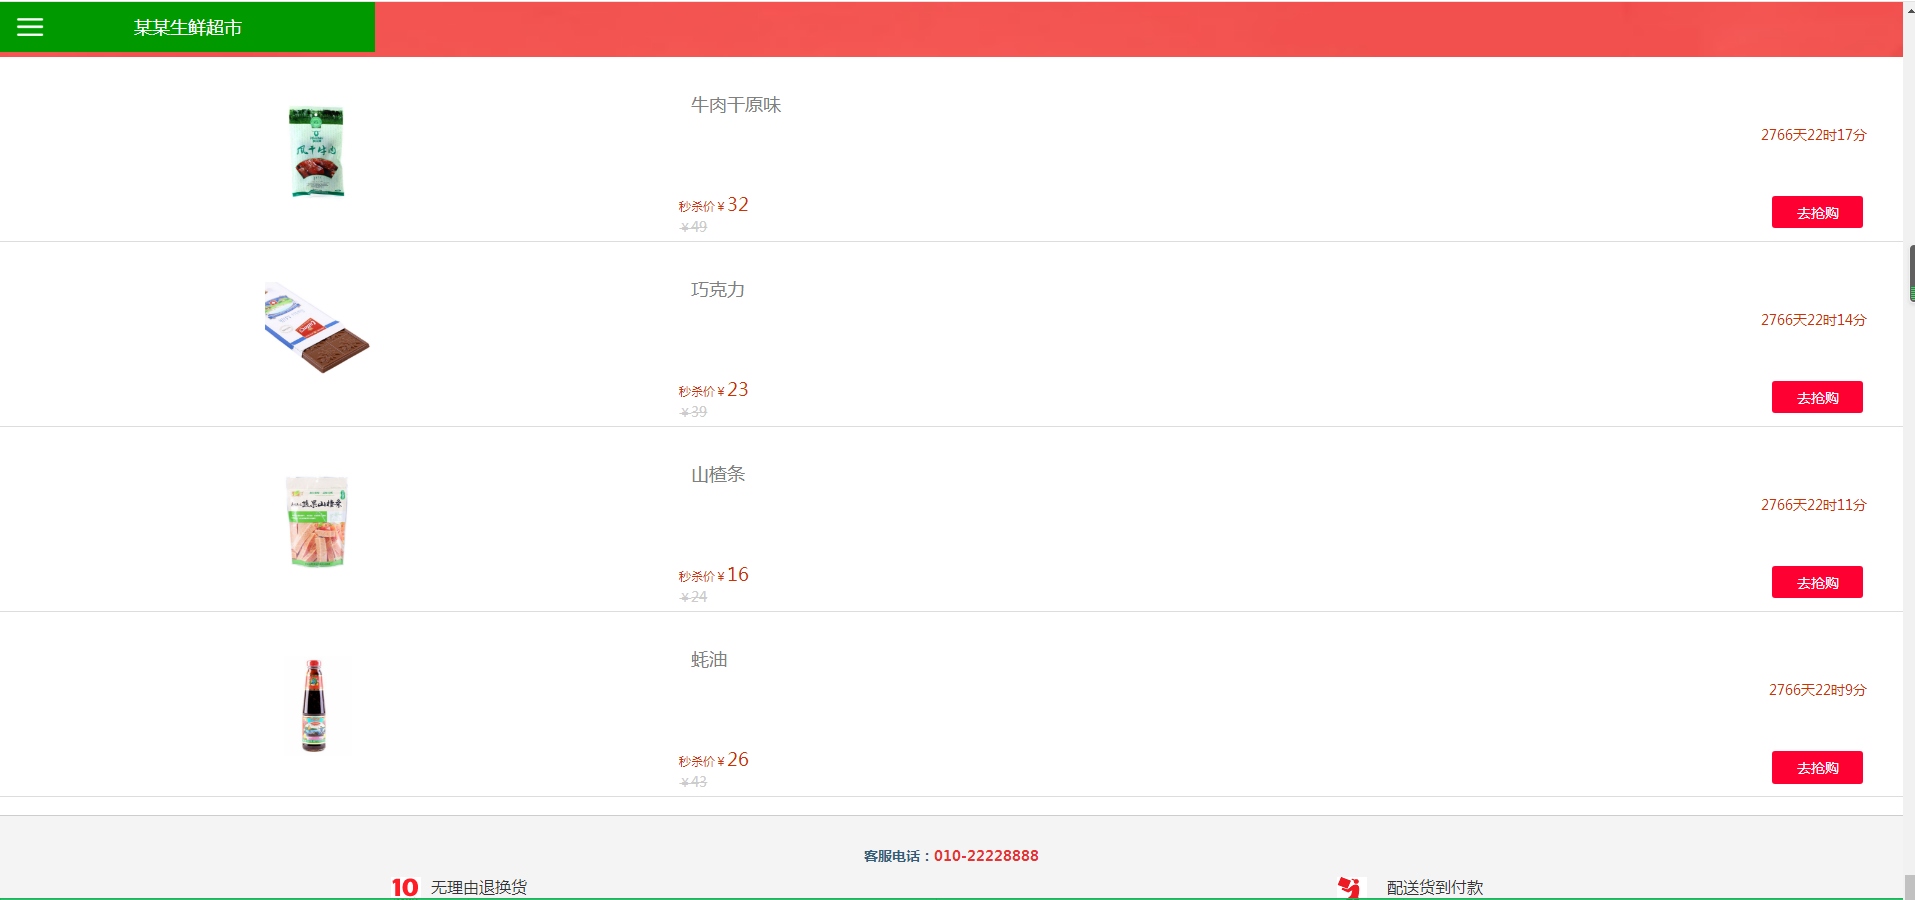This screenshot has height=900, width=1915.
Task: Click the page vertical scrollbar thumb
Action: click(1911, 273)
